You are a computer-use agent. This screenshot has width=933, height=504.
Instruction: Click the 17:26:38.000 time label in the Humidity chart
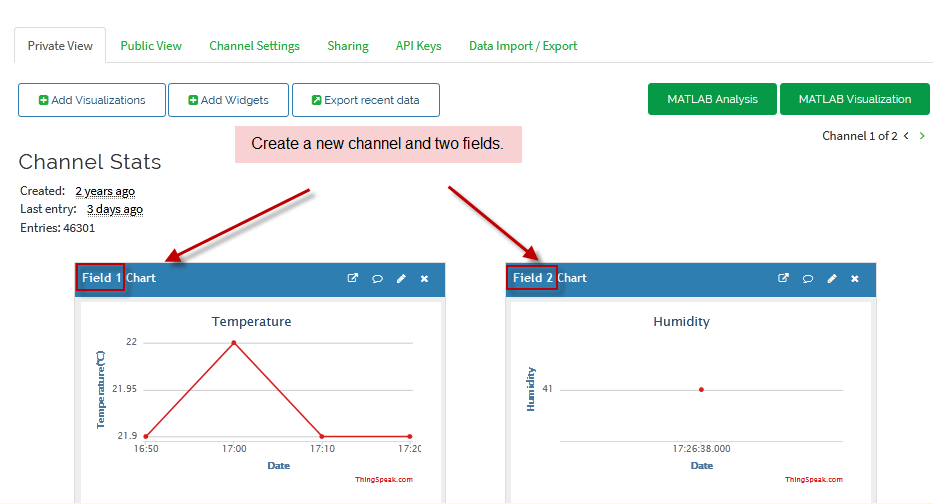click(702, 449)
